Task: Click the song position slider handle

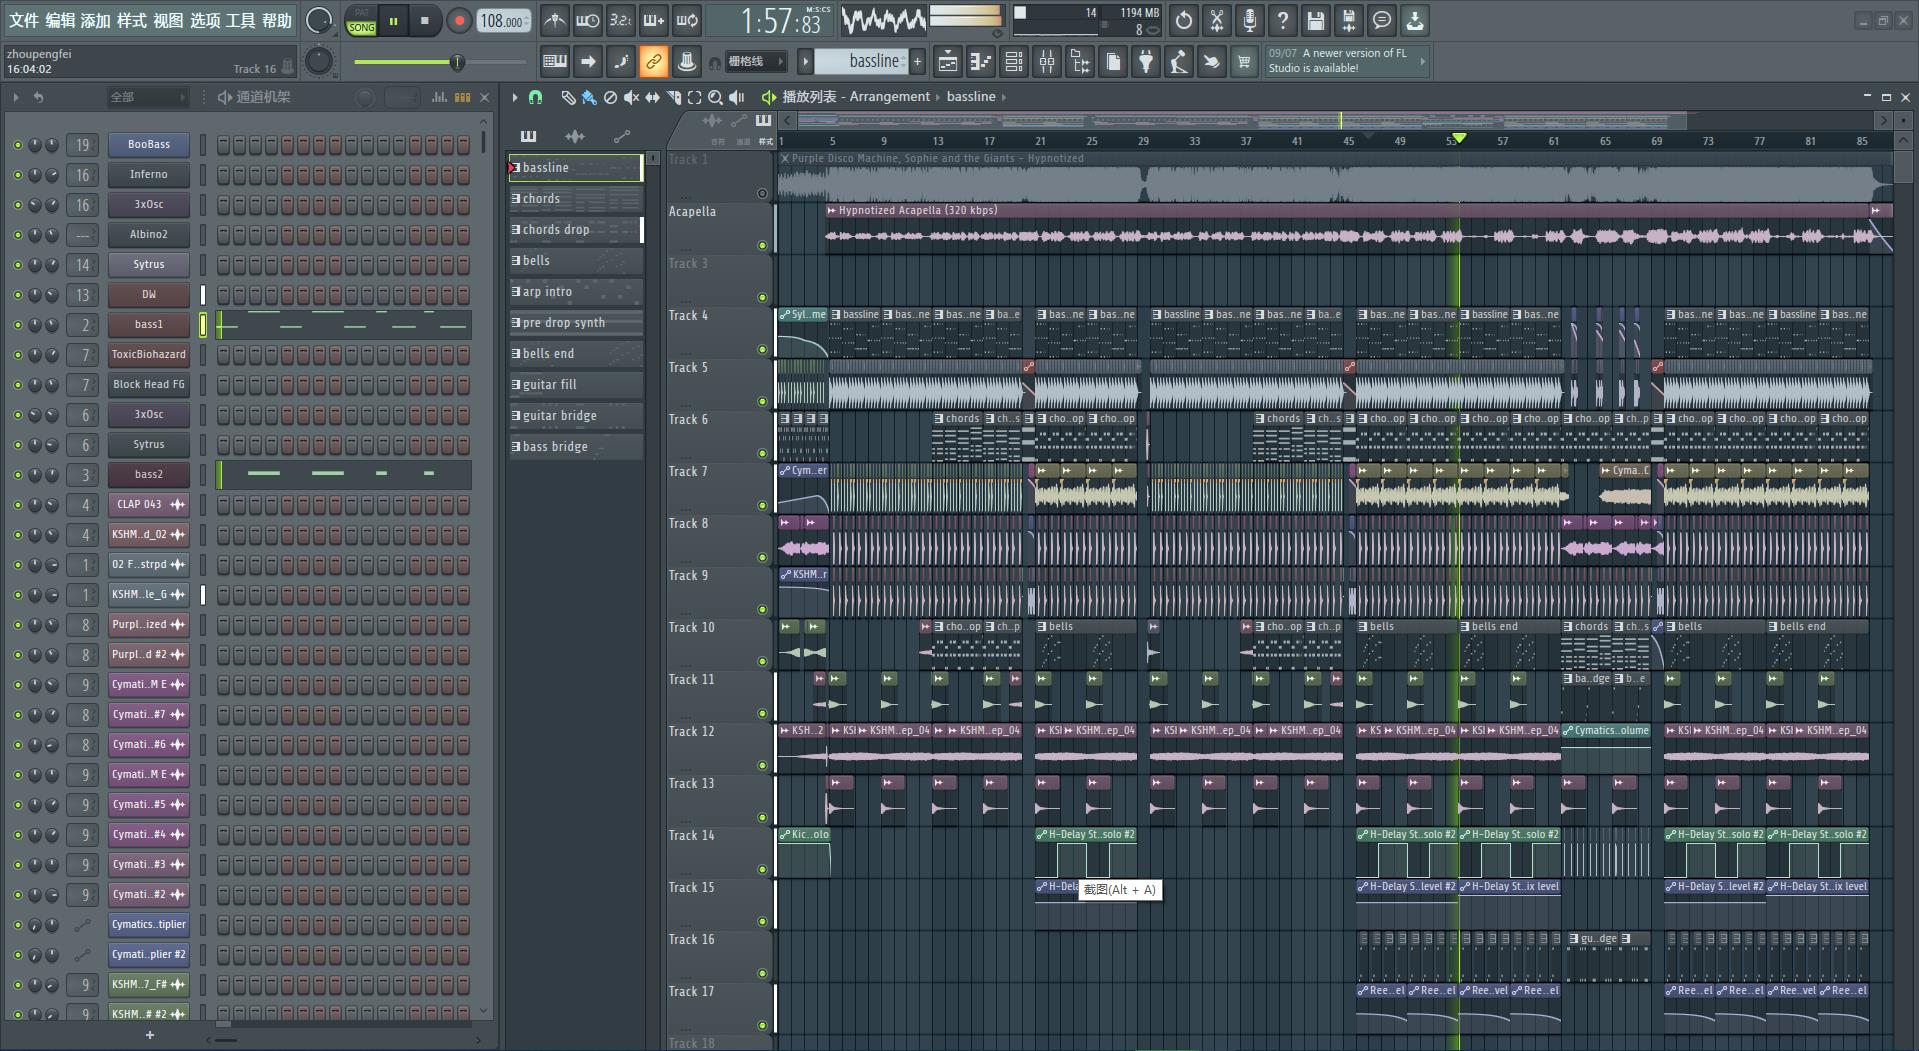Action: pyautogui.click(x=457, y=62)
